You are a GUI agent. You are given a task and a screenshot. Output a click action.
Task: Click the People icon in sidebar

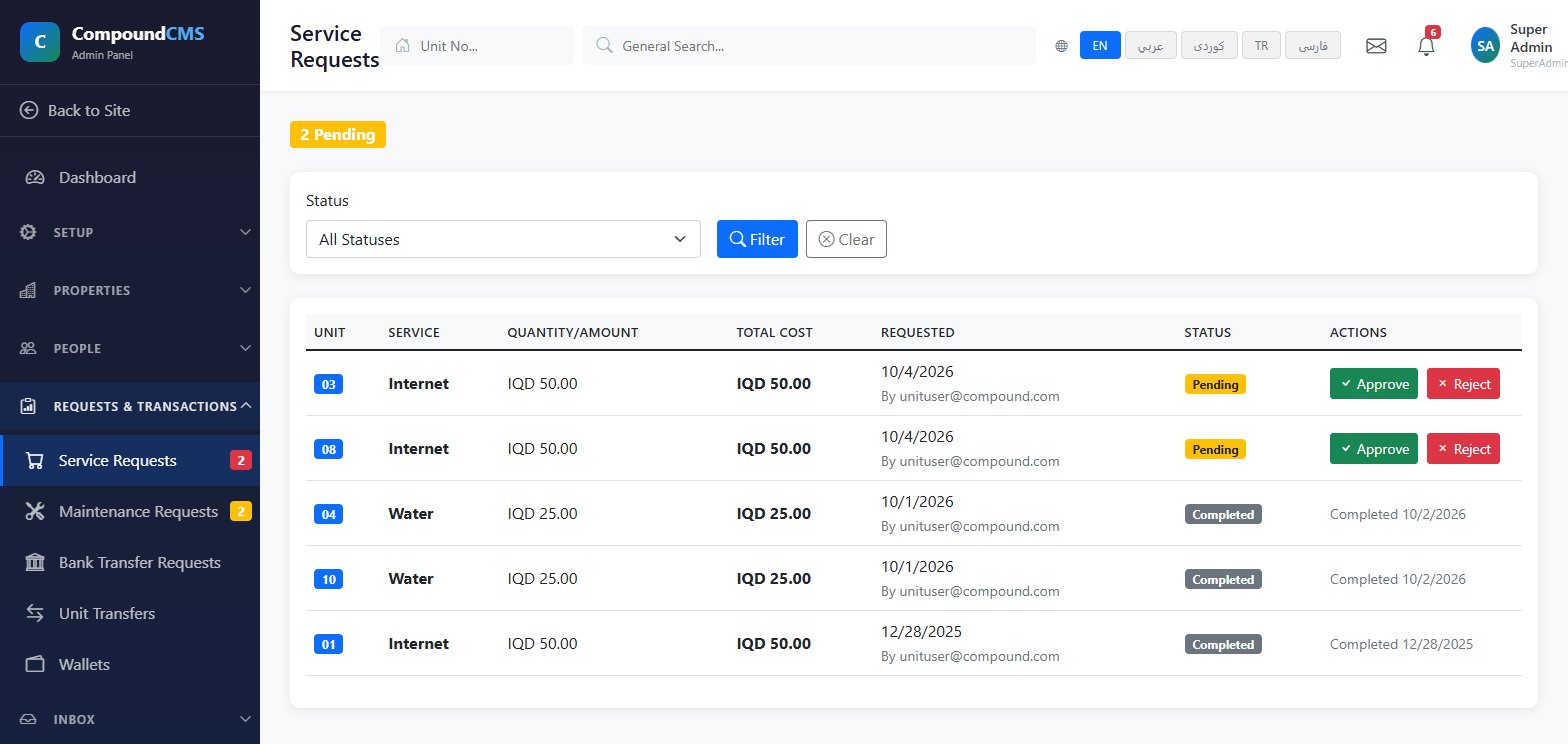click(29, 348)
